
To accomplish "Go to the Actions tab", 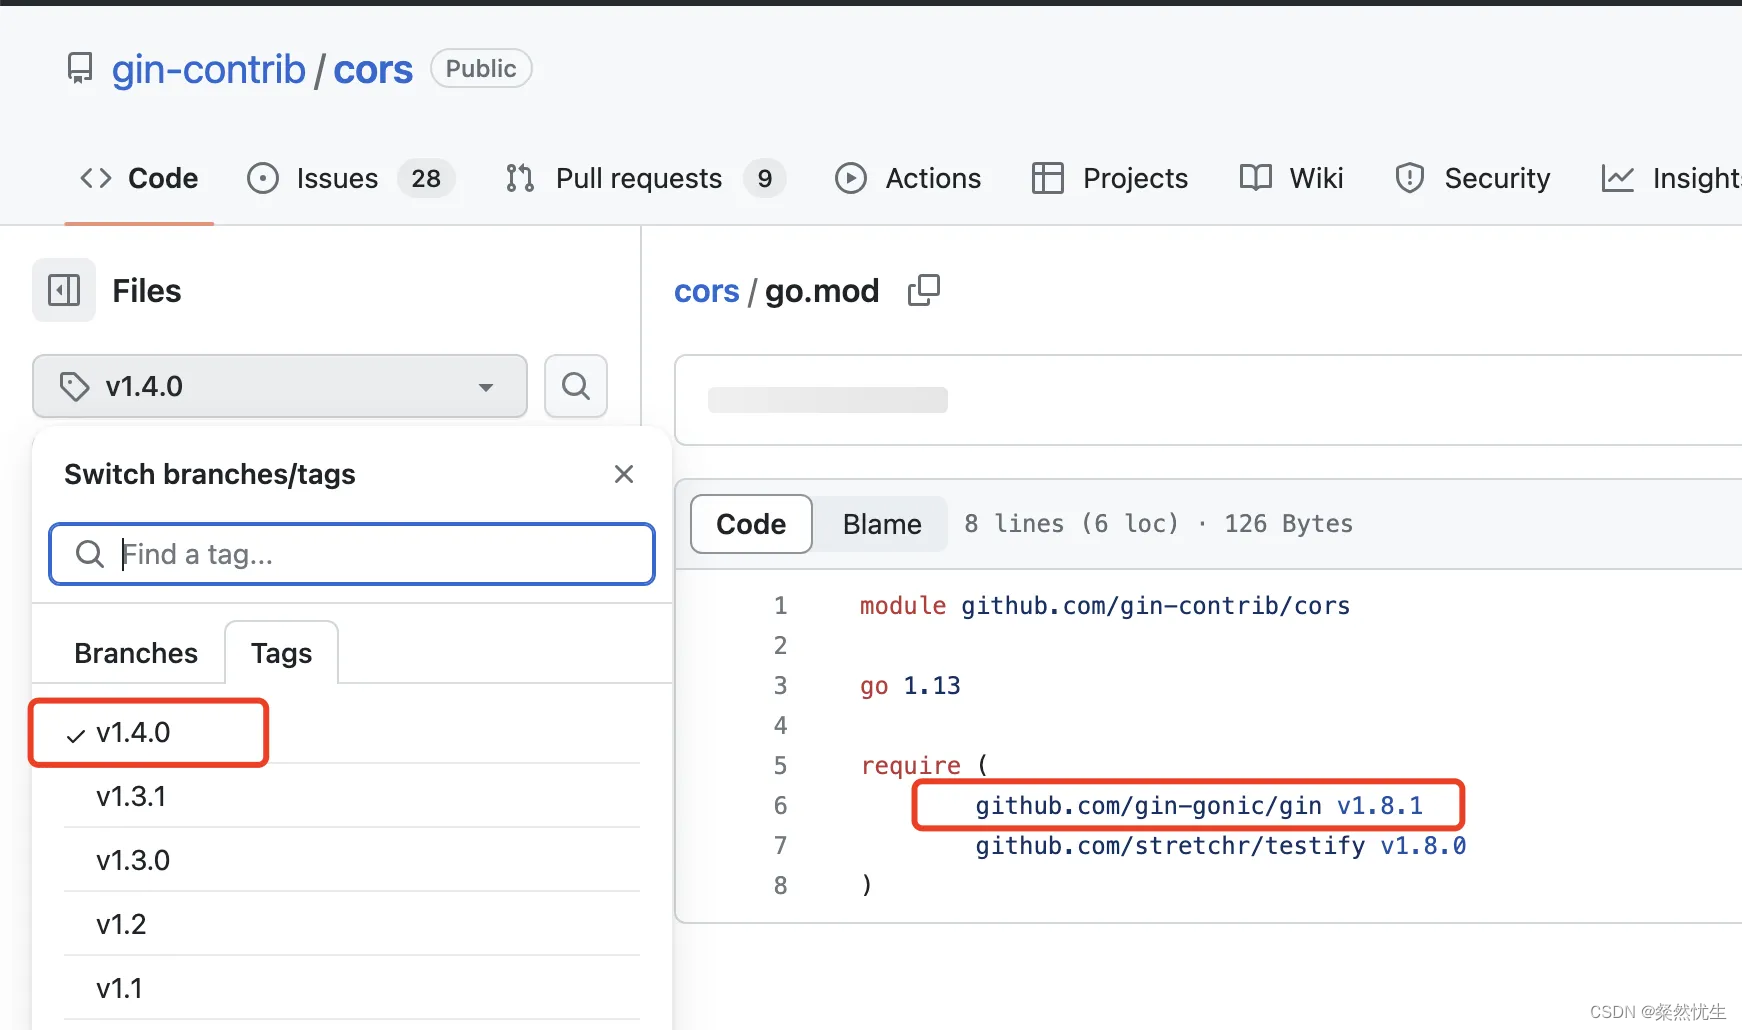I will coord(908,178).
